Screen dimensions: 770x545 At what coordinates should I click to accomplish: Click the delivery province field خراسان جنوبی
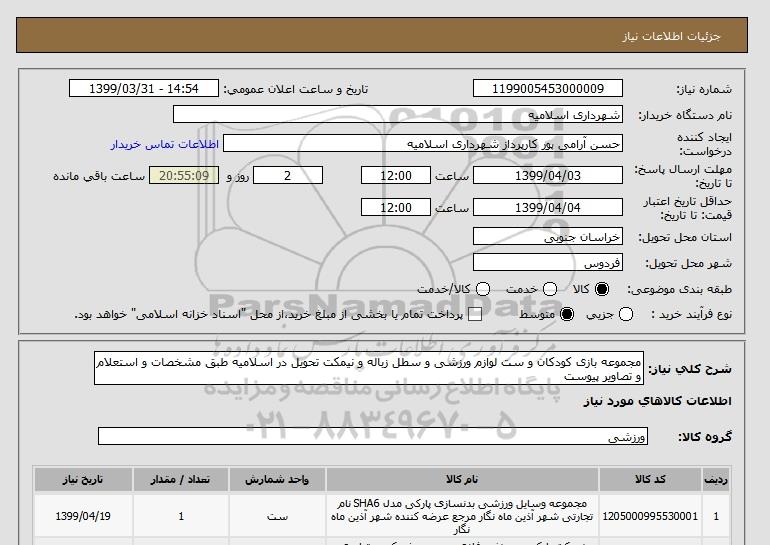coord(548,236)
